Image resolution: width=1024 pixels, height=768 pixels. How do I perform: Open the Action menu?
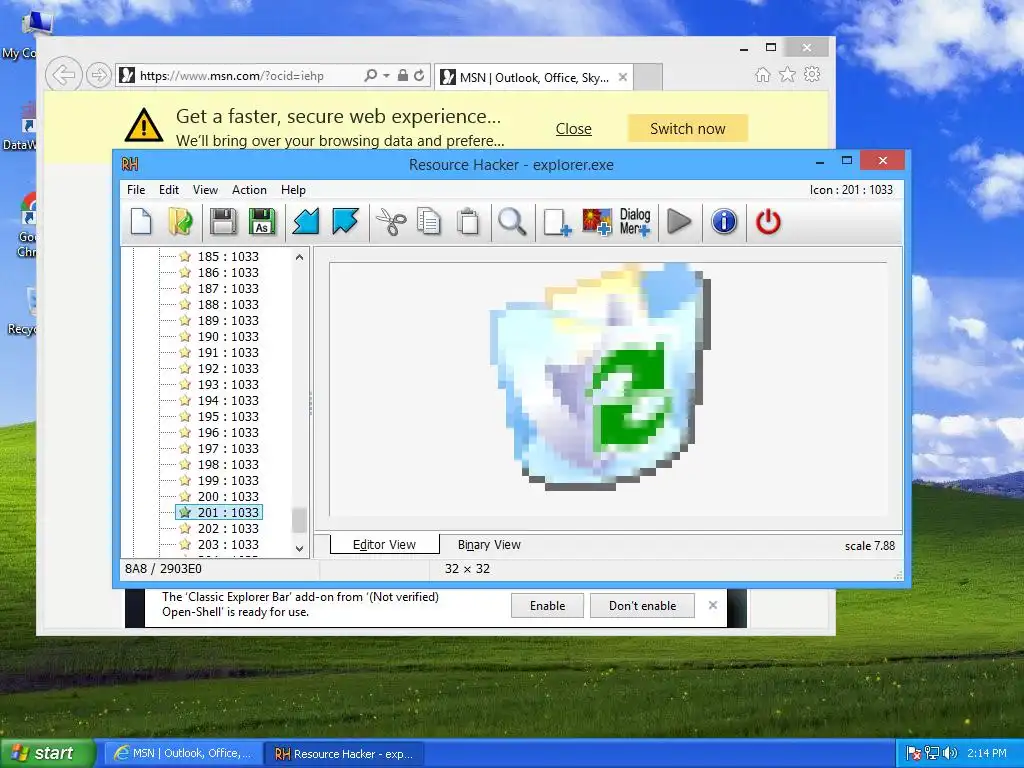coord(249,190)
